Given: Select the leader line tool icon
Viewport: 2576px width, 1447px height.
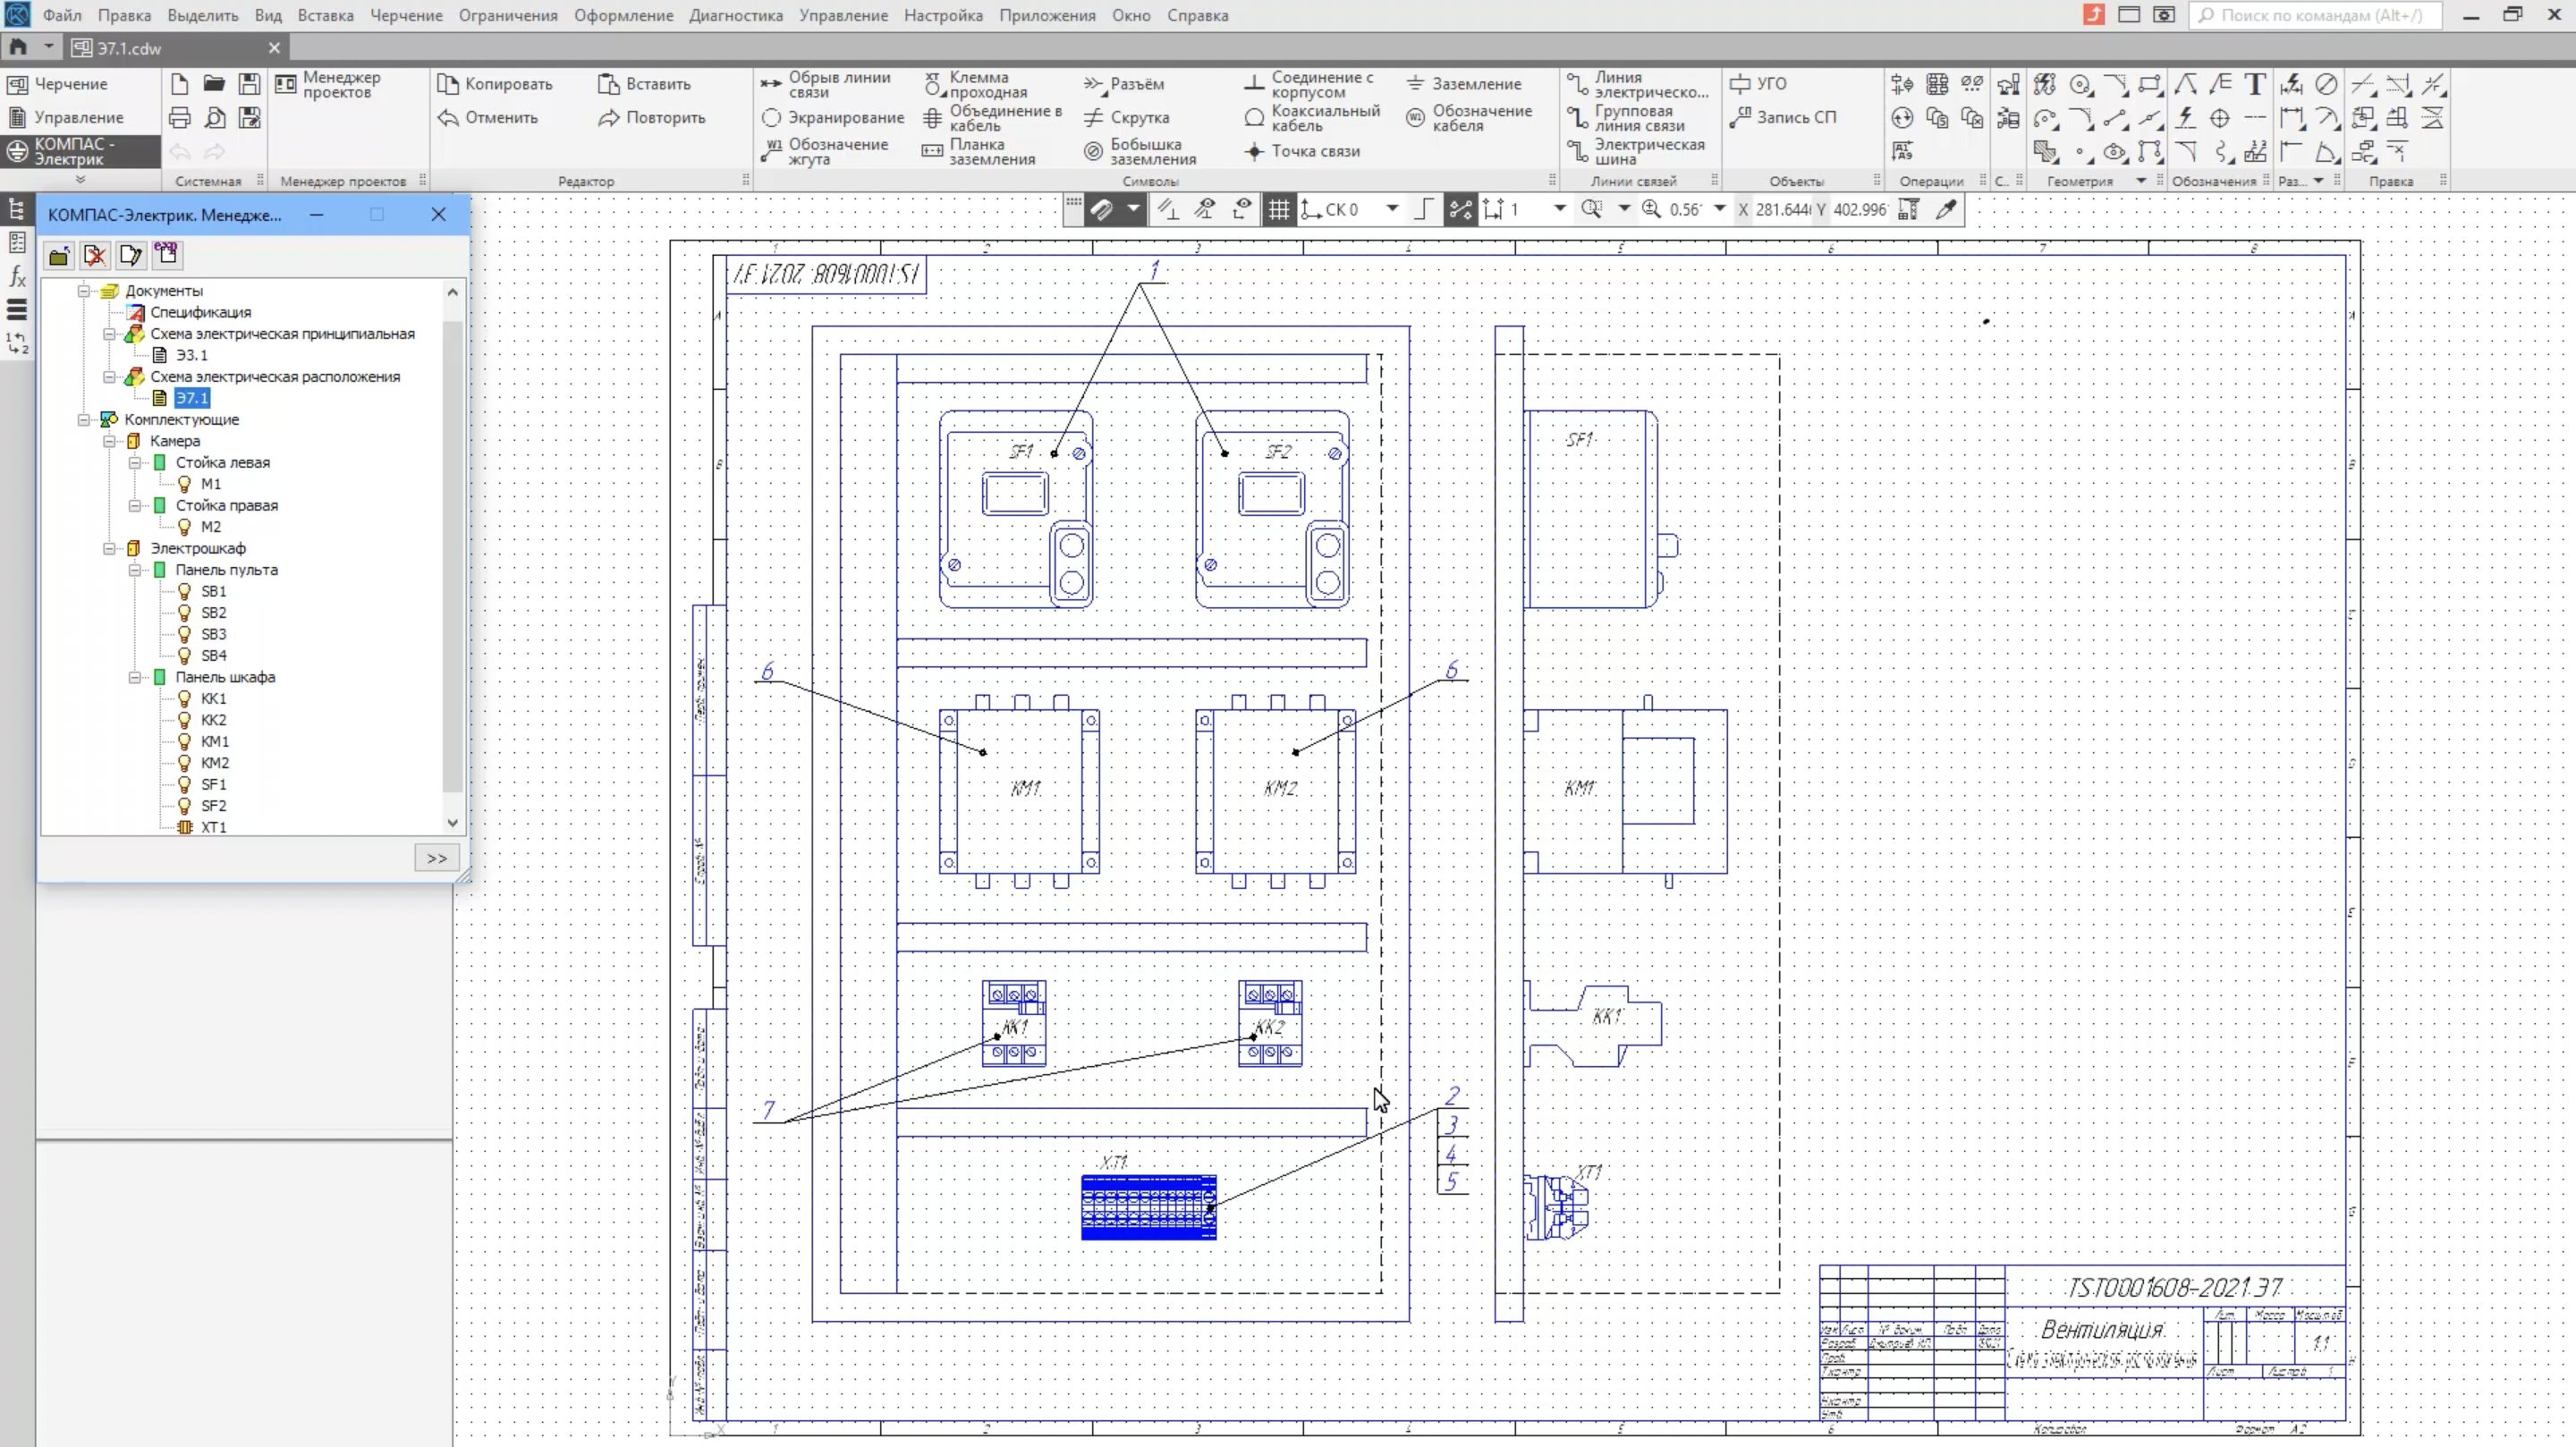Looking at the screenshot, I should pyautogui.click(x=2185, y=84).
